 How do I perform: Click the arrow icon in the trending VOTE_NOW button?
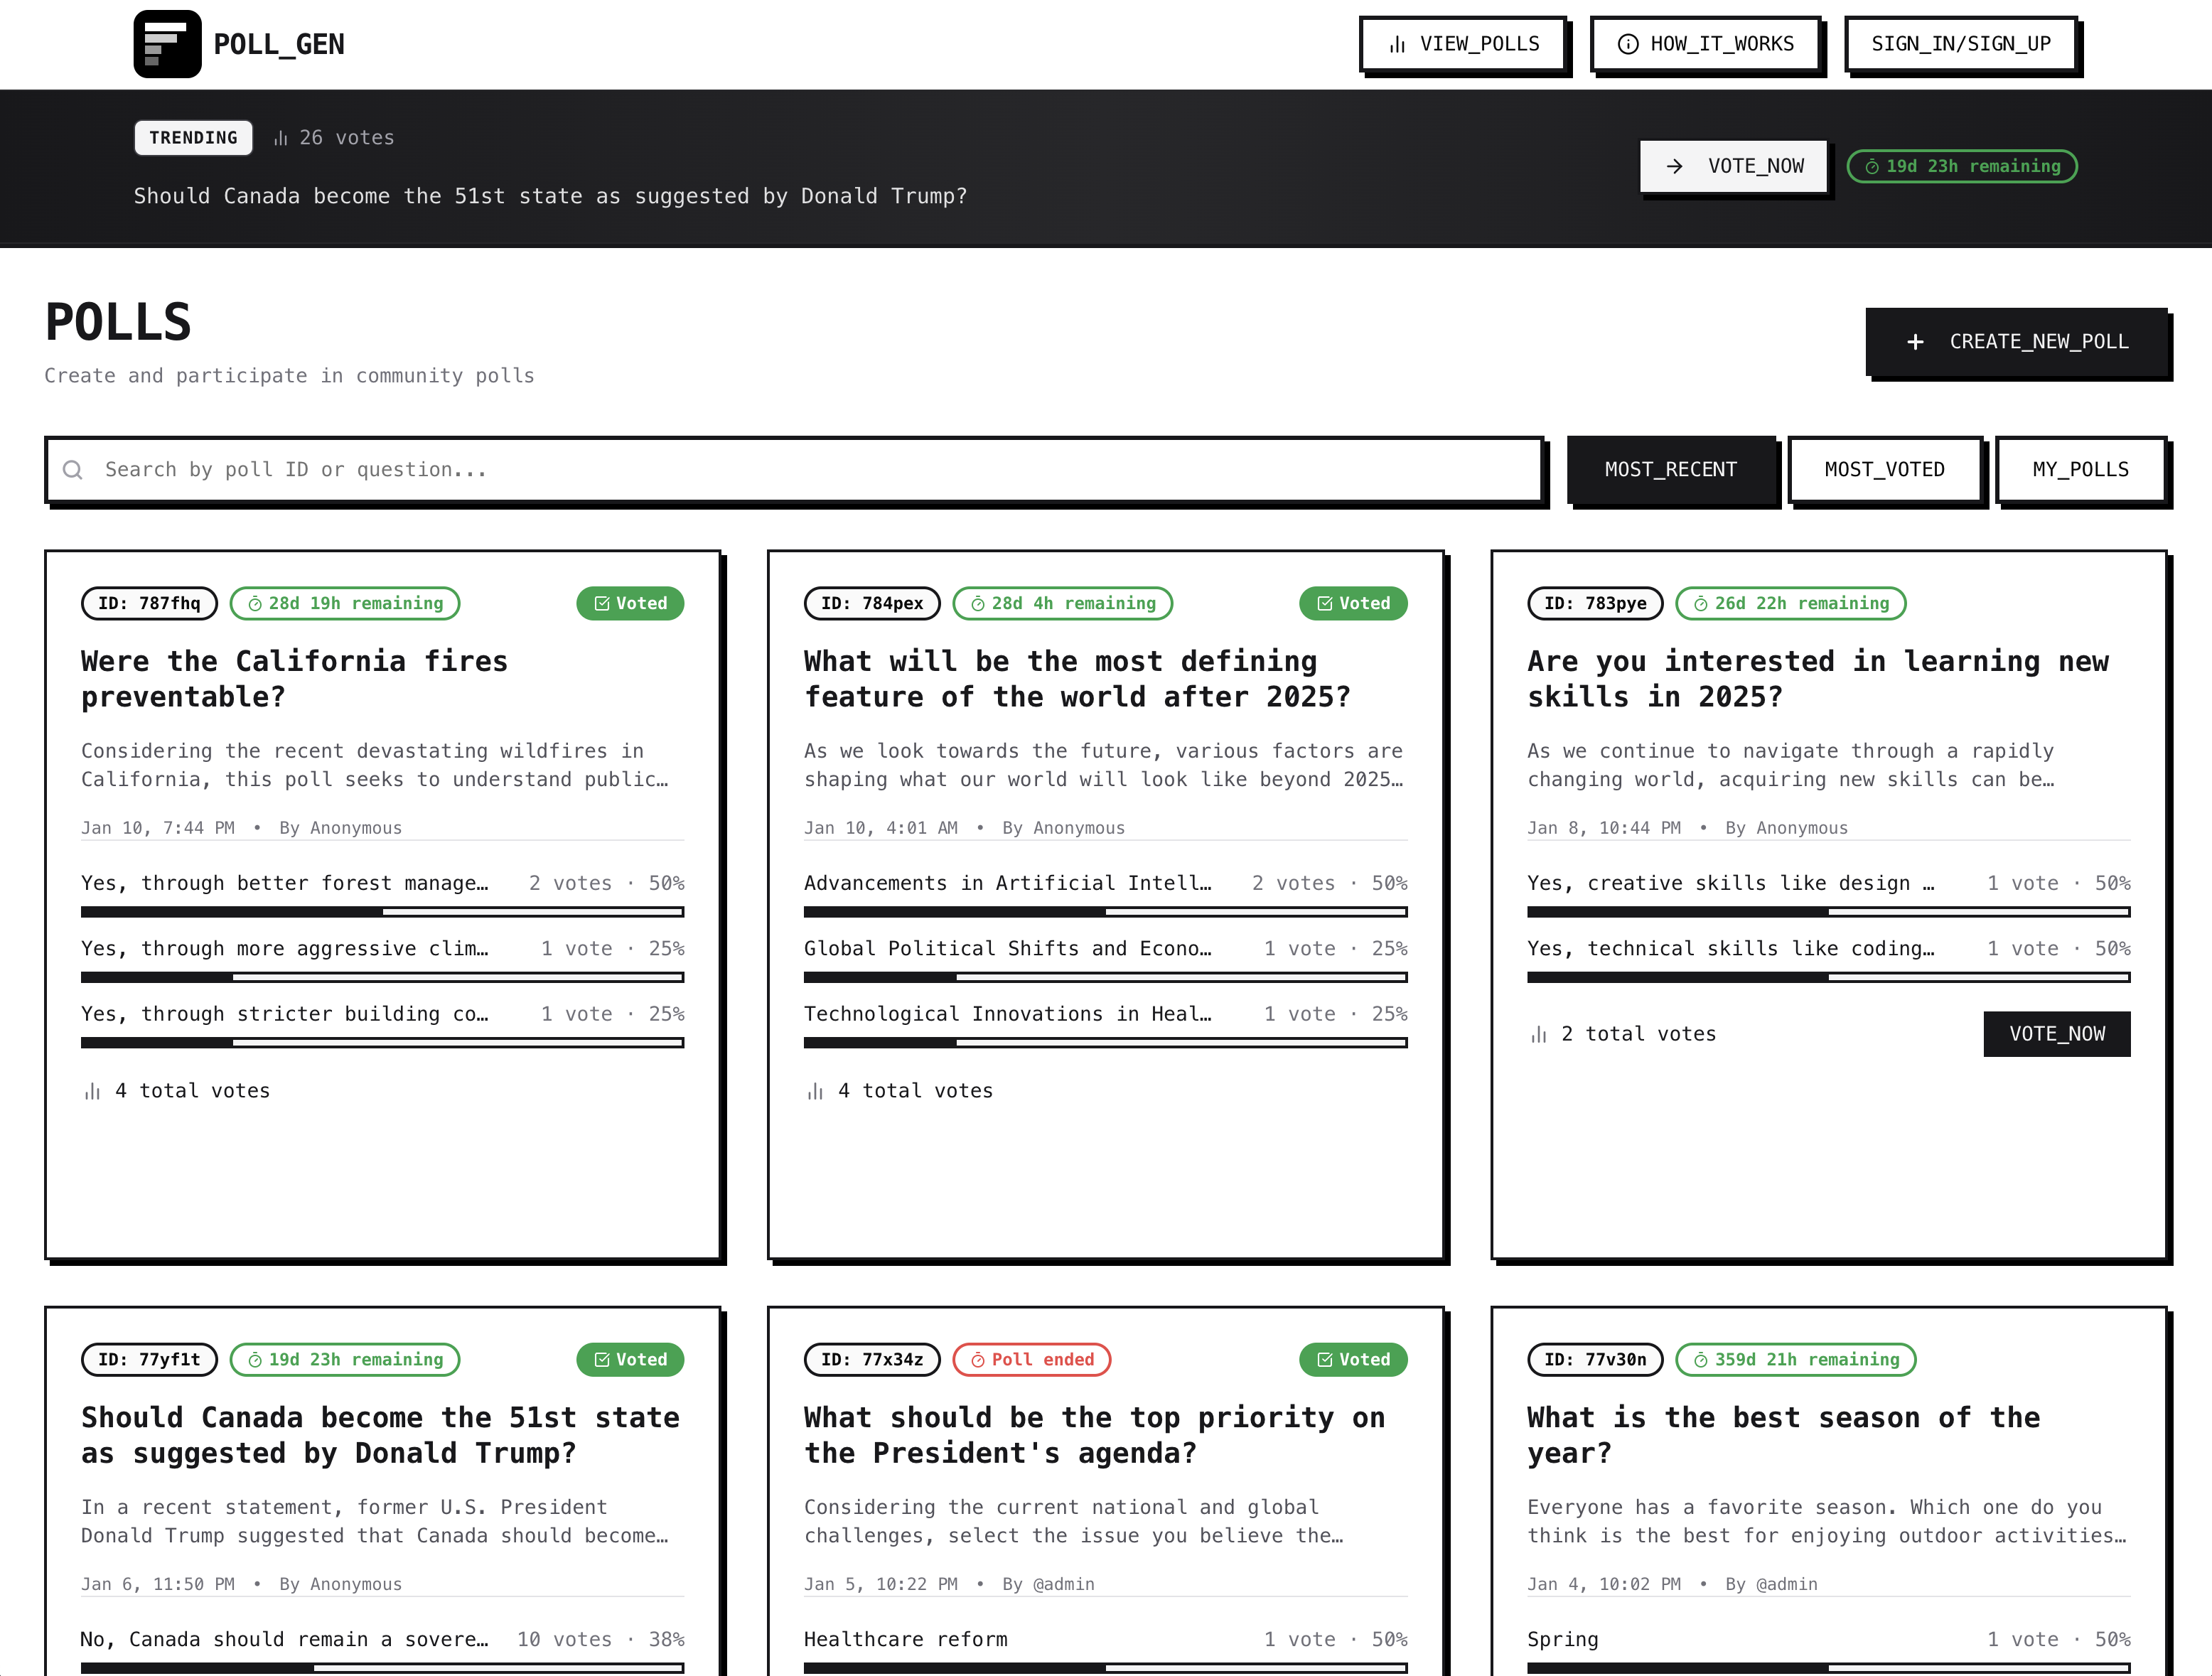[x=1675, y=166]
